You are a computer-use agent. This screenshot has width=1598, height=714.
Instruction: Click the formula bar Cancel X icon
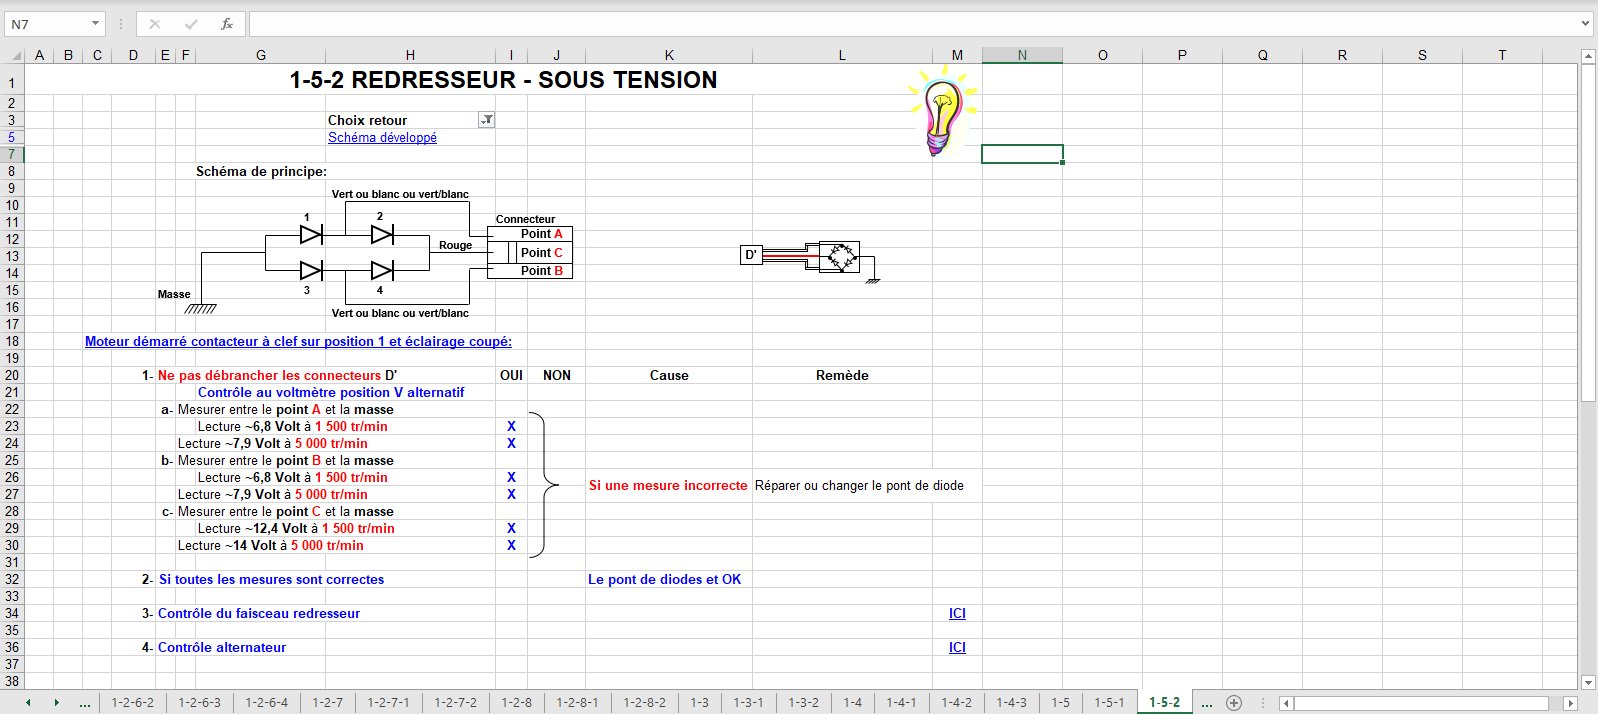tap(155, 24)
